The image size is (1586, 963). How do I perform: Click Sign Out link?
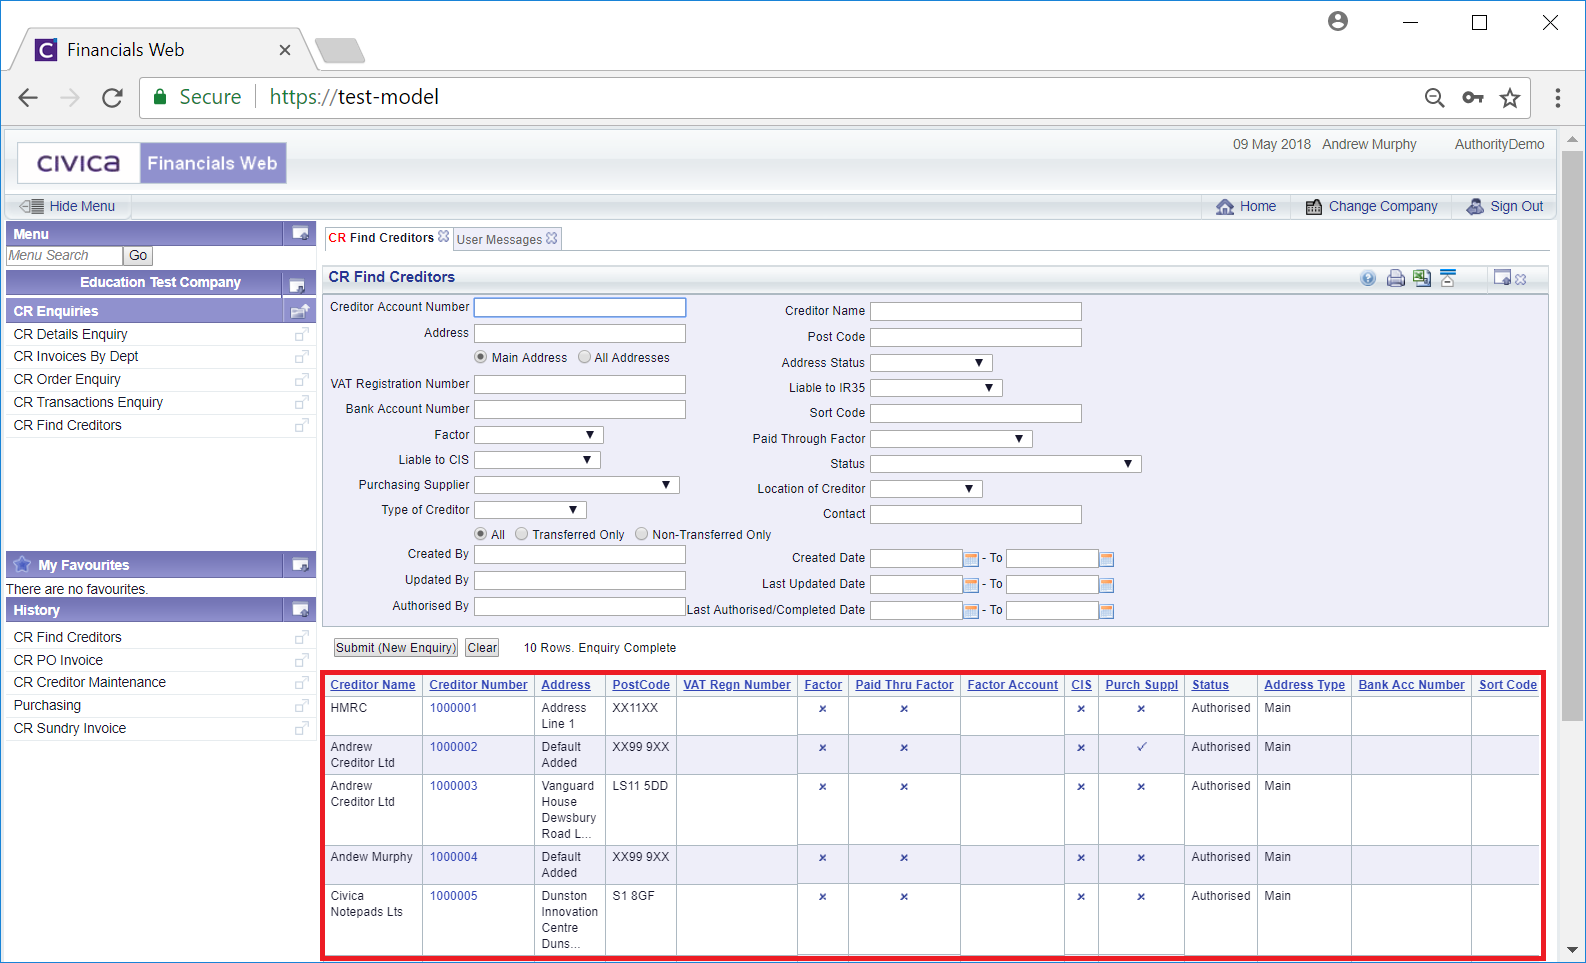[1505, 206]
